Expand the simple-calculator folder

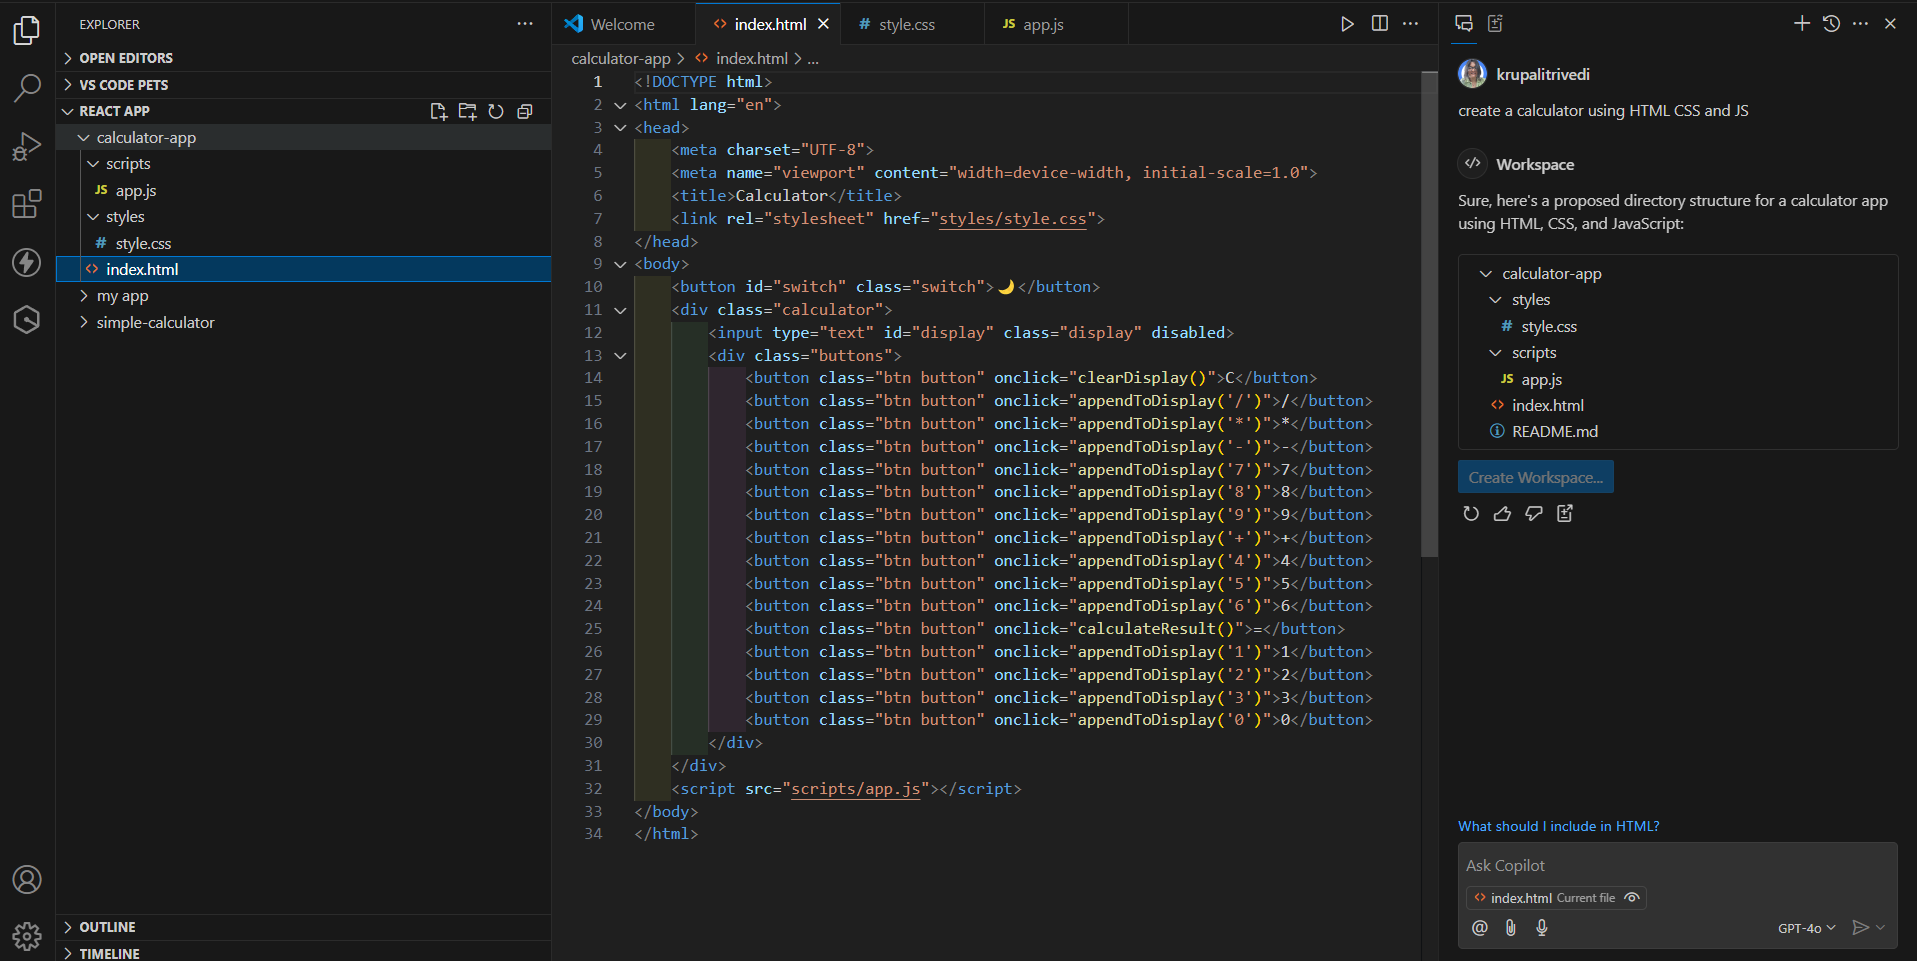click(x=304, y=323)
